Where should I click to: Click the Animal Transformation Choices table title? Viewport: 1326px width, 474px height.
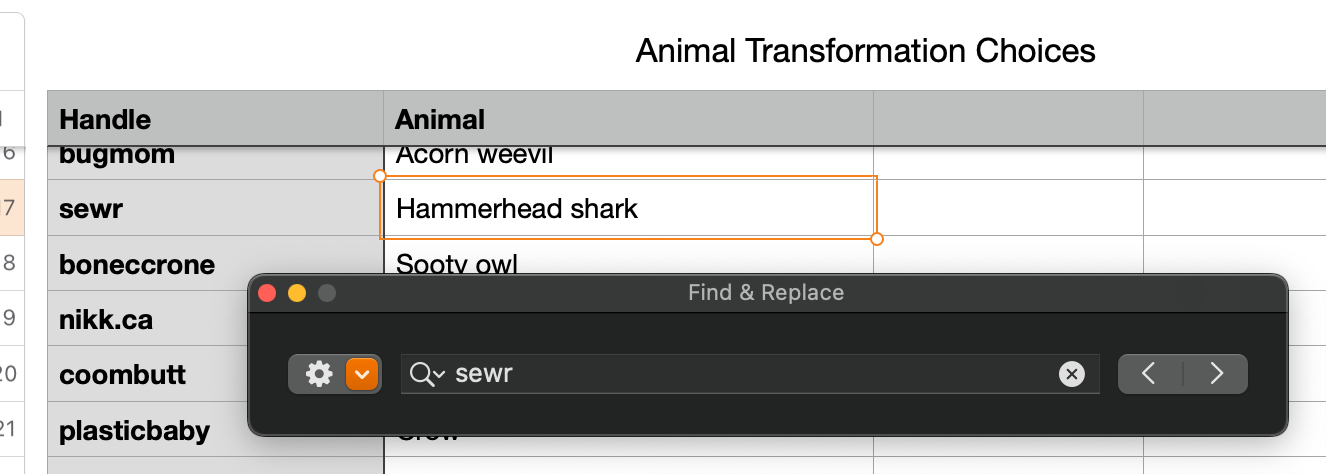(865, 50)
